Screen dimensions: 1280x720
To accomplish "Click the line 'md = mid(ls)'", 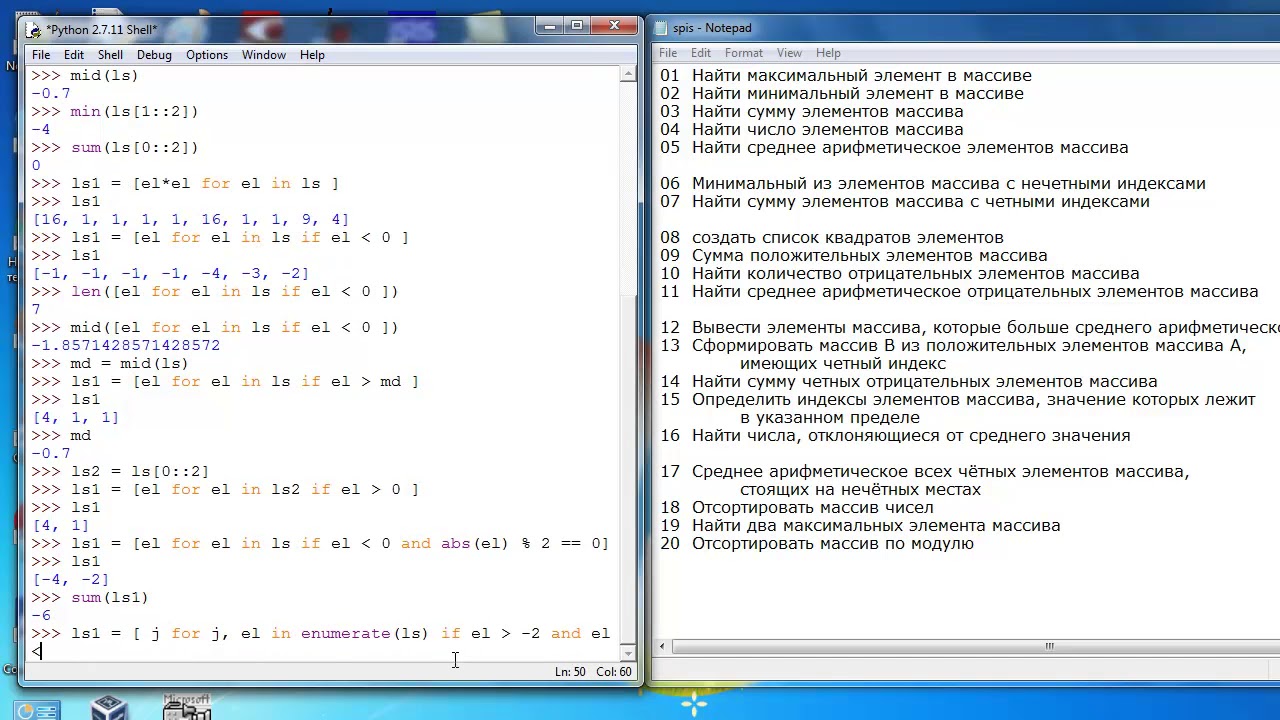I will pyautogui.click(x=129, y=363).
